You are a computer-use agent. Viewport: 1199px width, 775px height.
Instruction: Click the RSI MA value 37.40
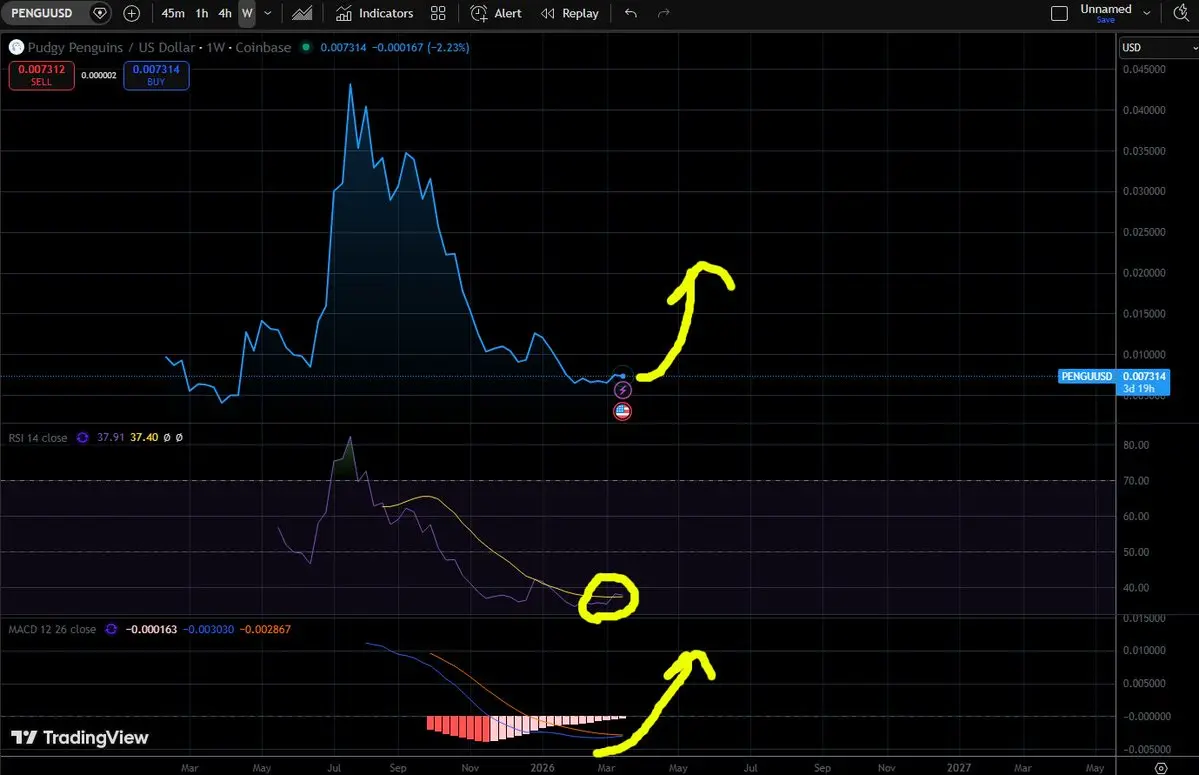144,438
